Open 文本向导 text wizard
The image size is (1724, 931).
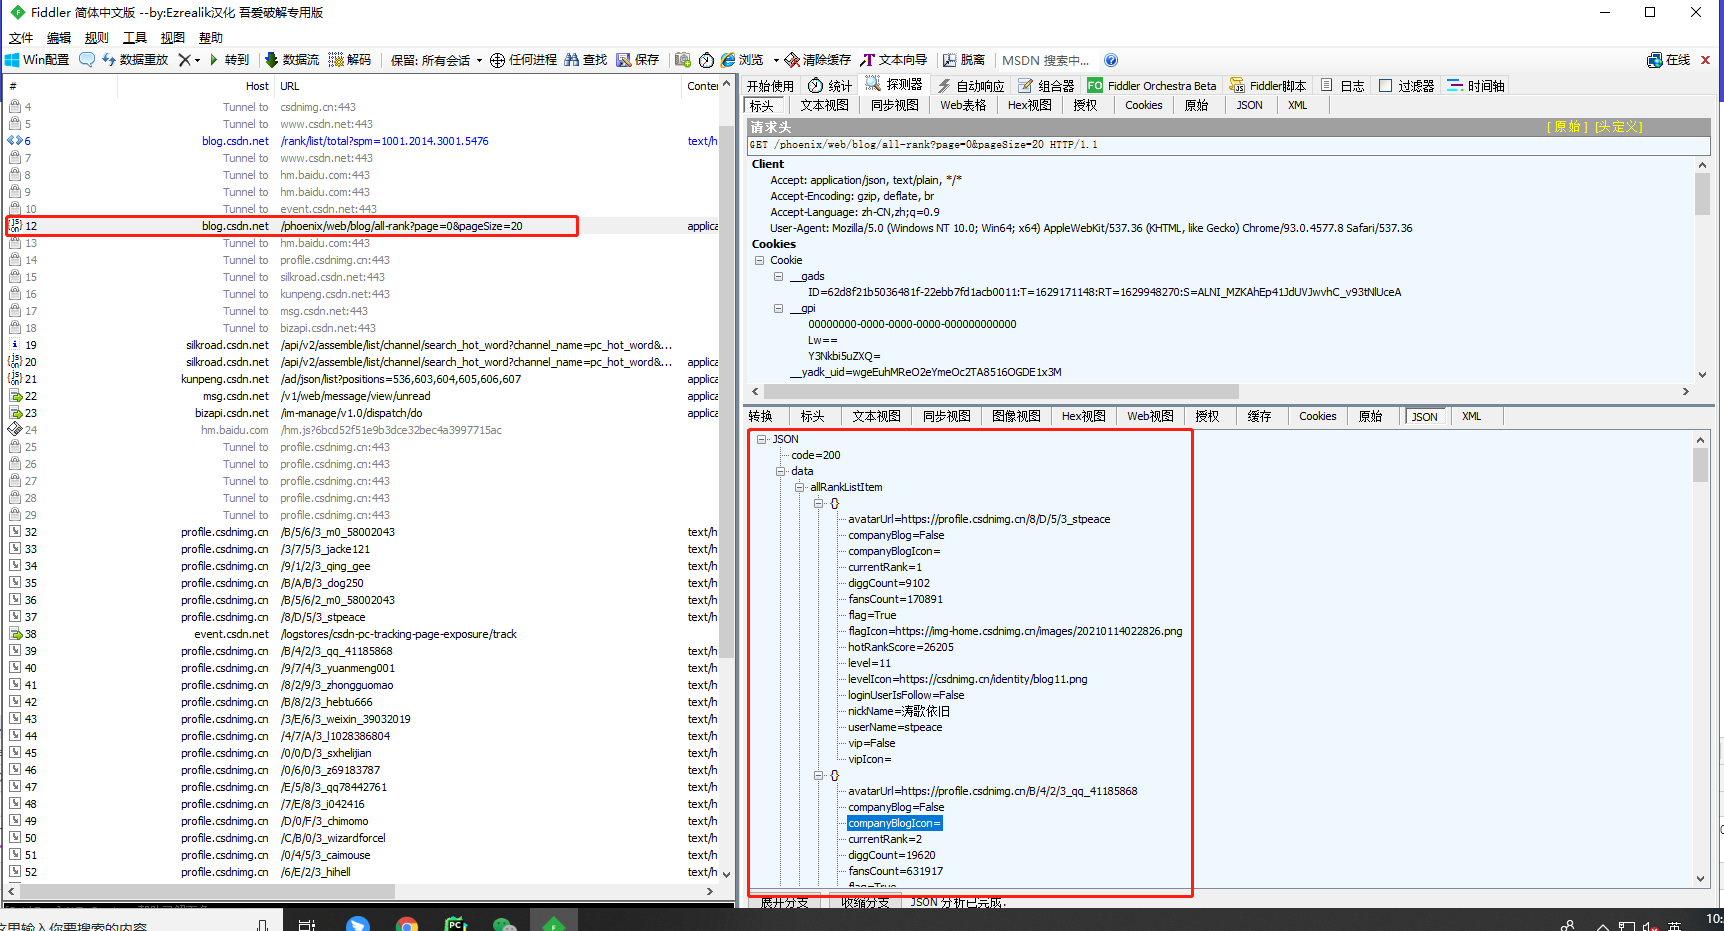coord(894,60)
